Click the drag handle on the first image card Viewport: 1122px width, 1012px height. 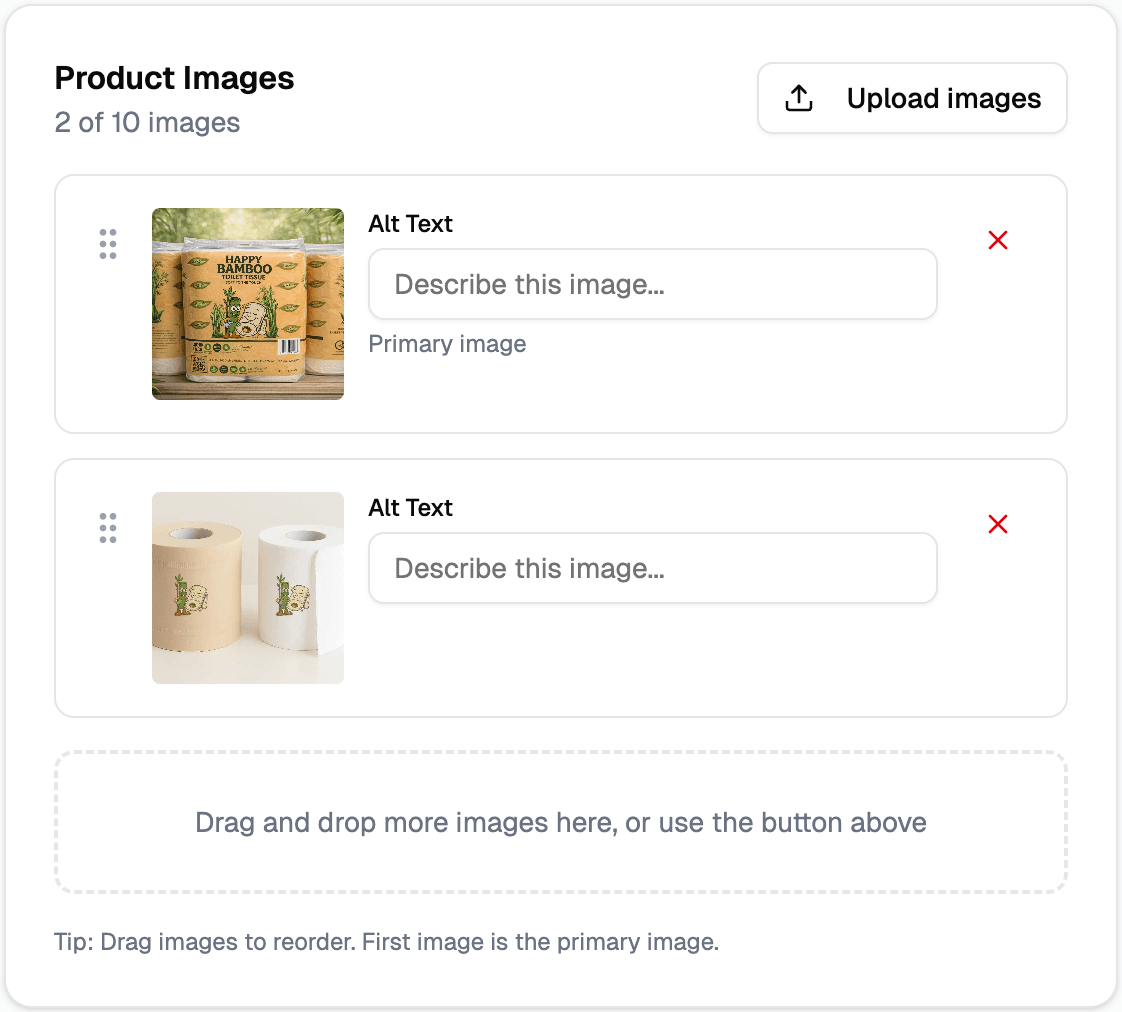tap(108, 243)
